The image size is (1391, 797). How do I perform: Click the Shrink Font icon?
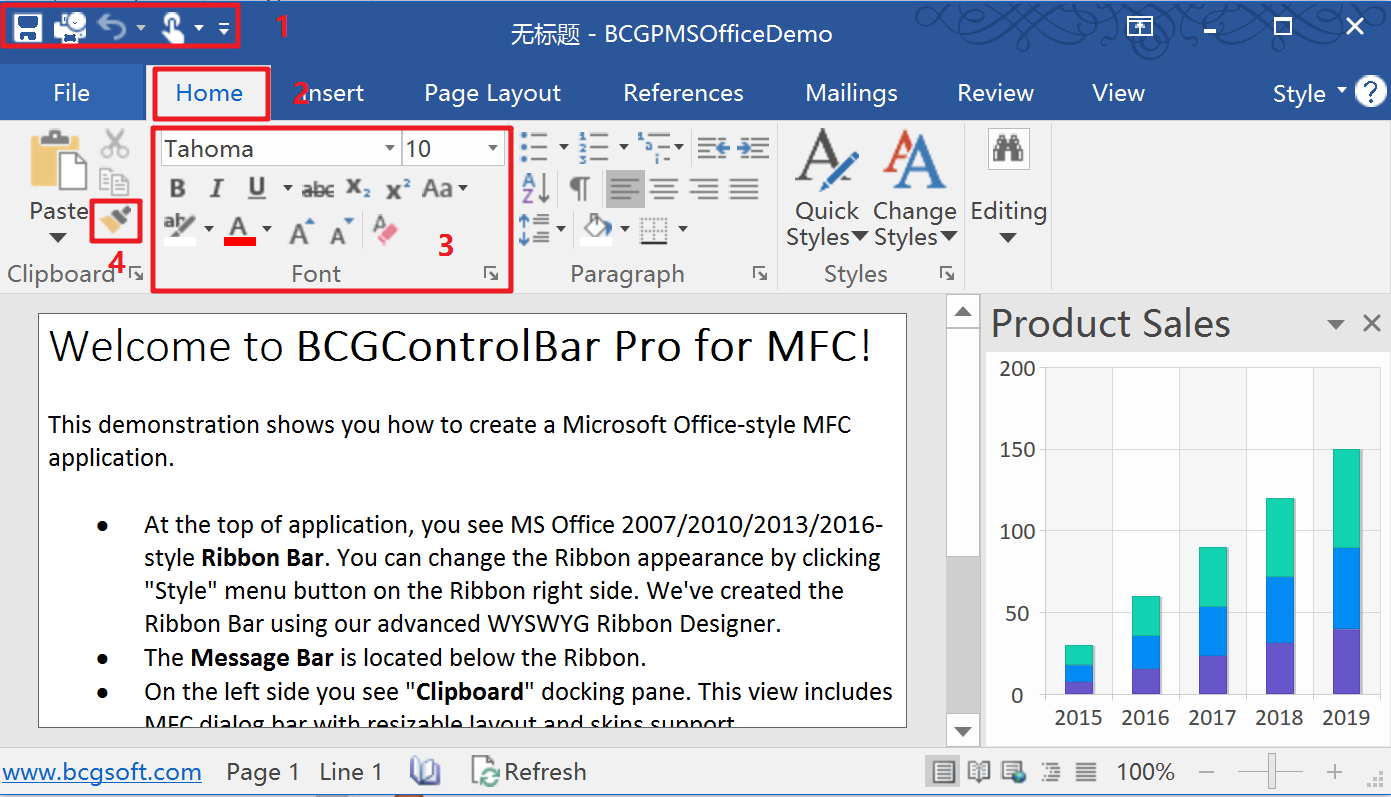coord(342,231)
